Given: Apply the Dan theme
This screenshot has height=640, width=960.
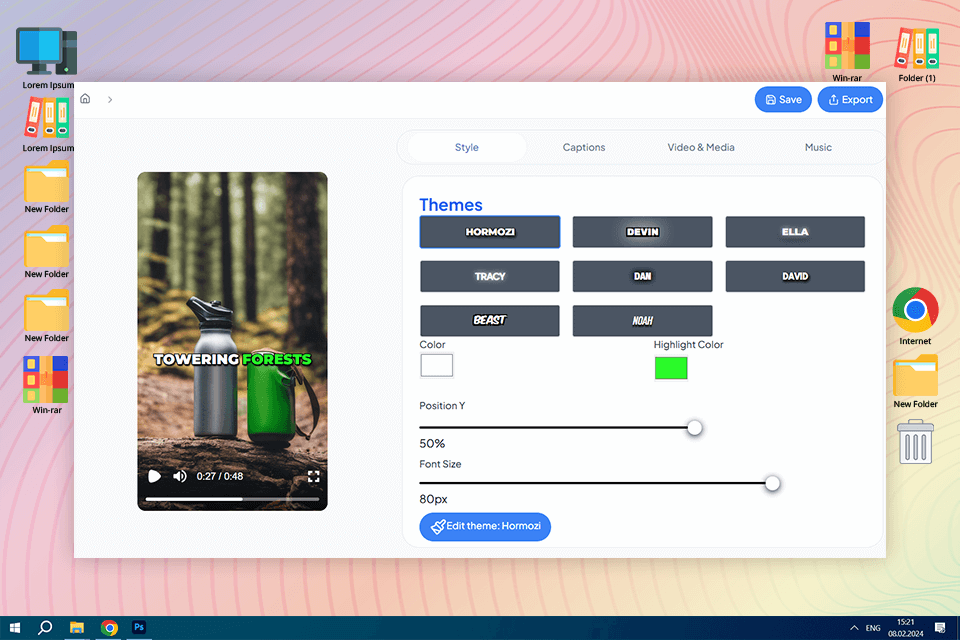Looking at the screenshot, I should (642, 276).
